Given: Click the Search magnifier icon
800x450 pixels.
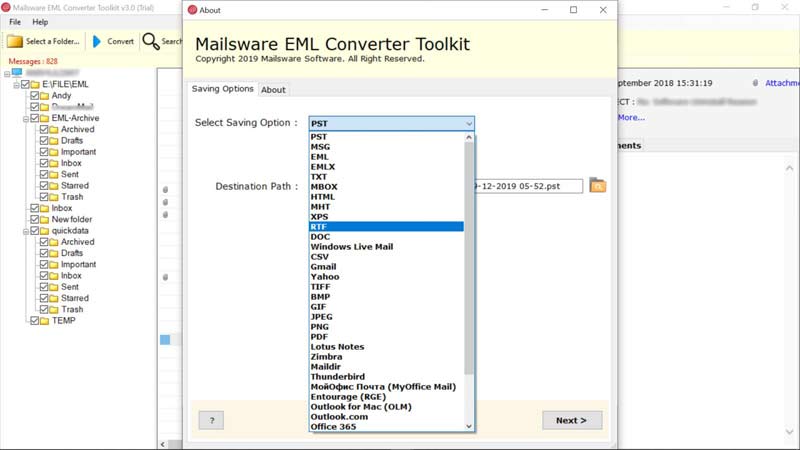Looking at the screenshot, I should pyautogui.click(x=151, y=41).
